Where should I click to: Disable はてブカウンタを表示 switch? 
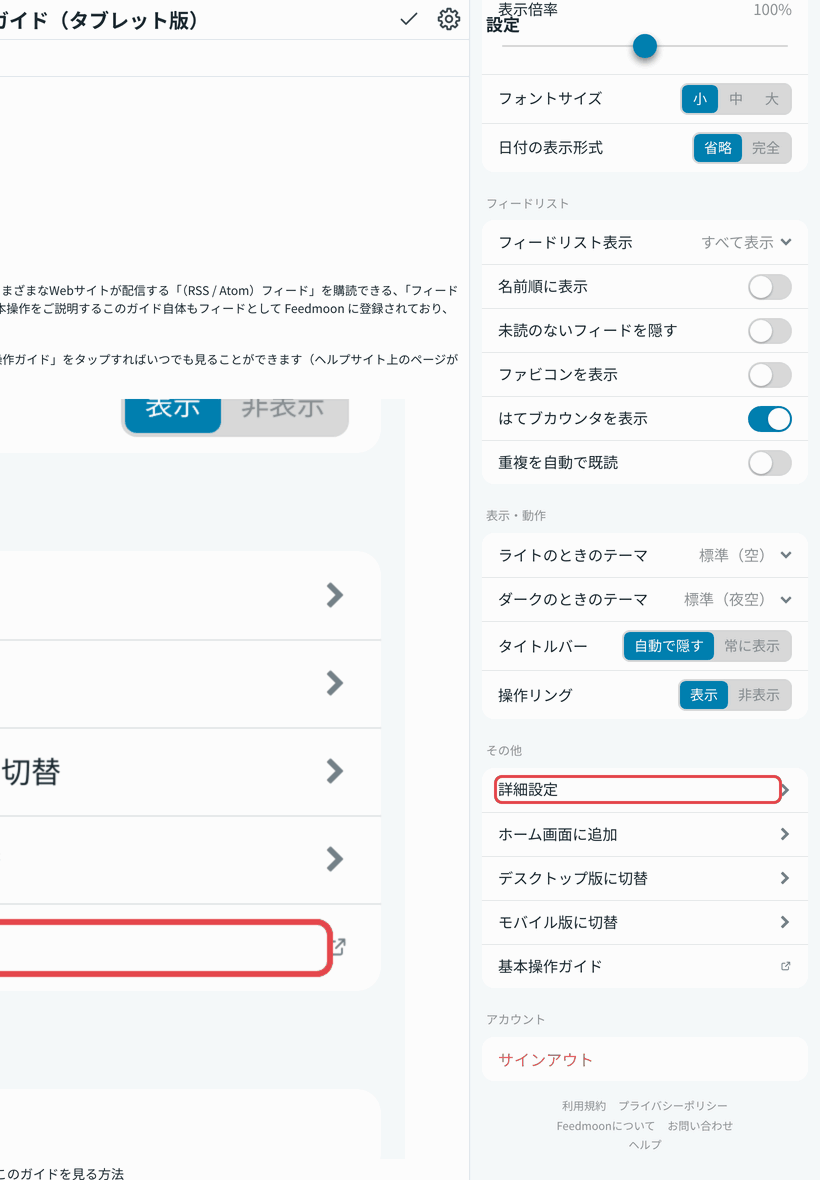(770, 418)
